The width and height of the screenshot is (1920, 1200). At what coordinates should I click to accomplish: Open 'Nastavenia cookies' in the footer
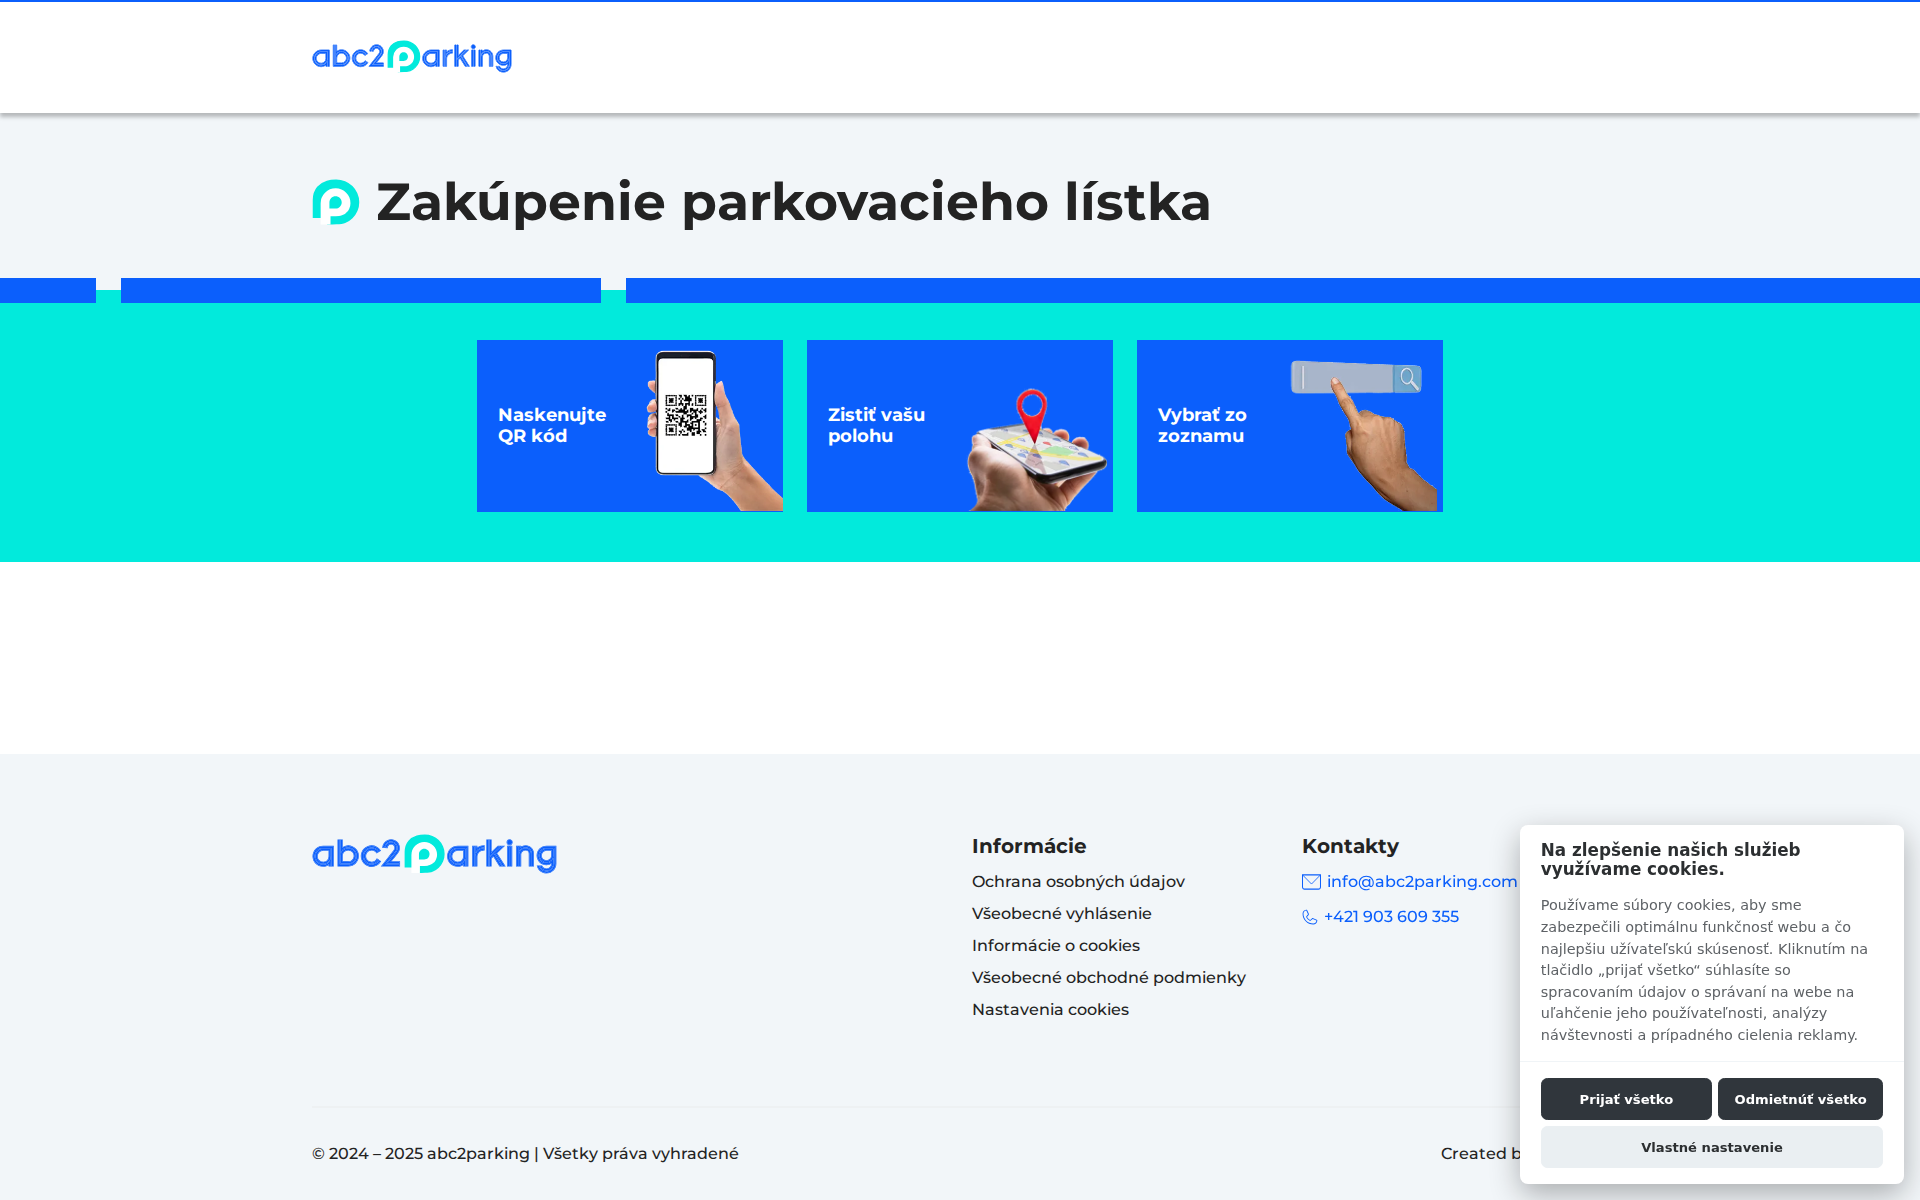pyautogui.click(x=1050, y=1009)
